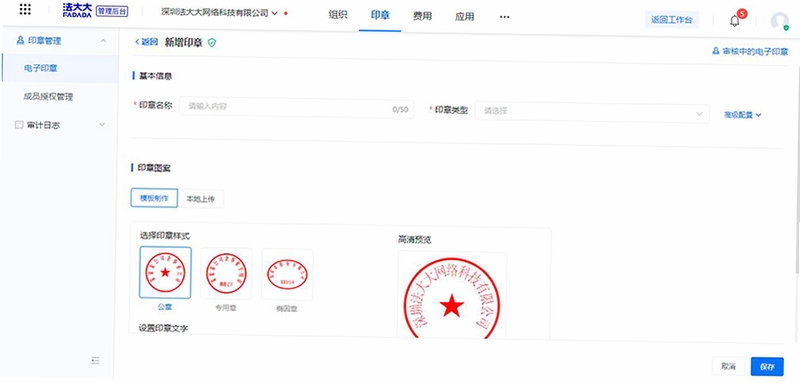Click the red dot beside company name
Image resolution: width=800 pixels, height=383 pixels.
(286, 13)
